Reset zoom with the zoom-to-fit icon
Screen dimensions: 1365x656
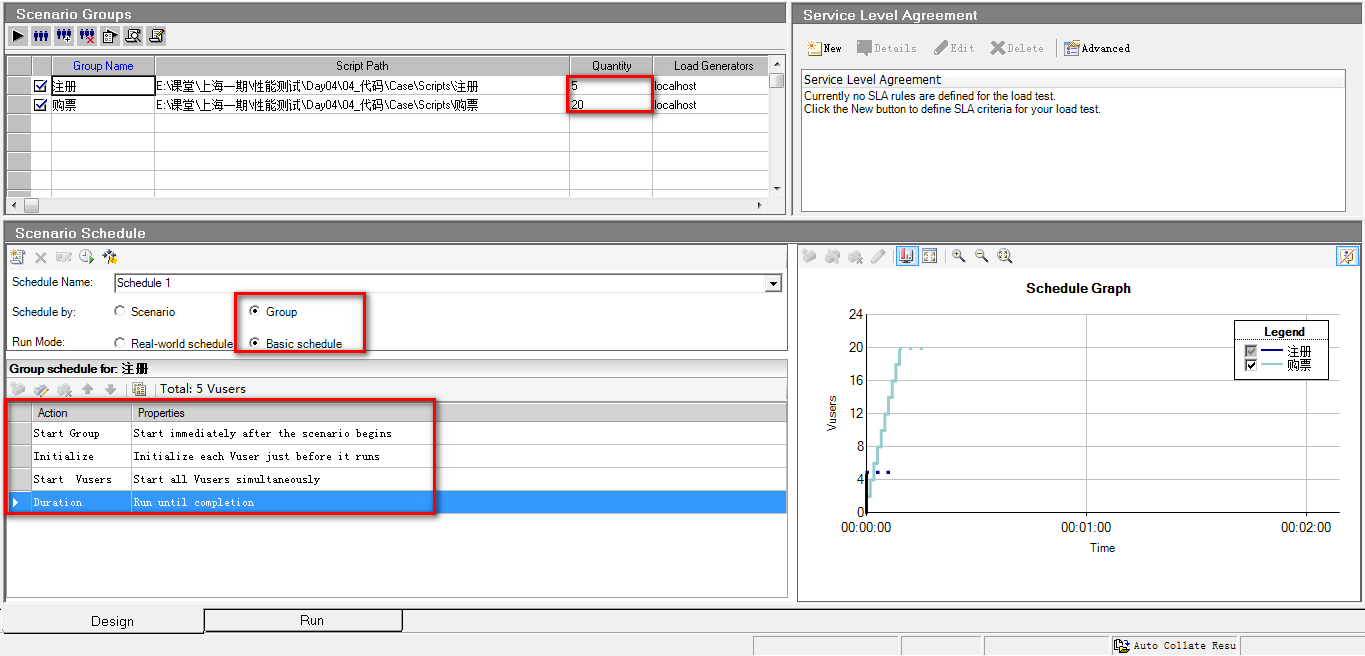coord(1005,256)
